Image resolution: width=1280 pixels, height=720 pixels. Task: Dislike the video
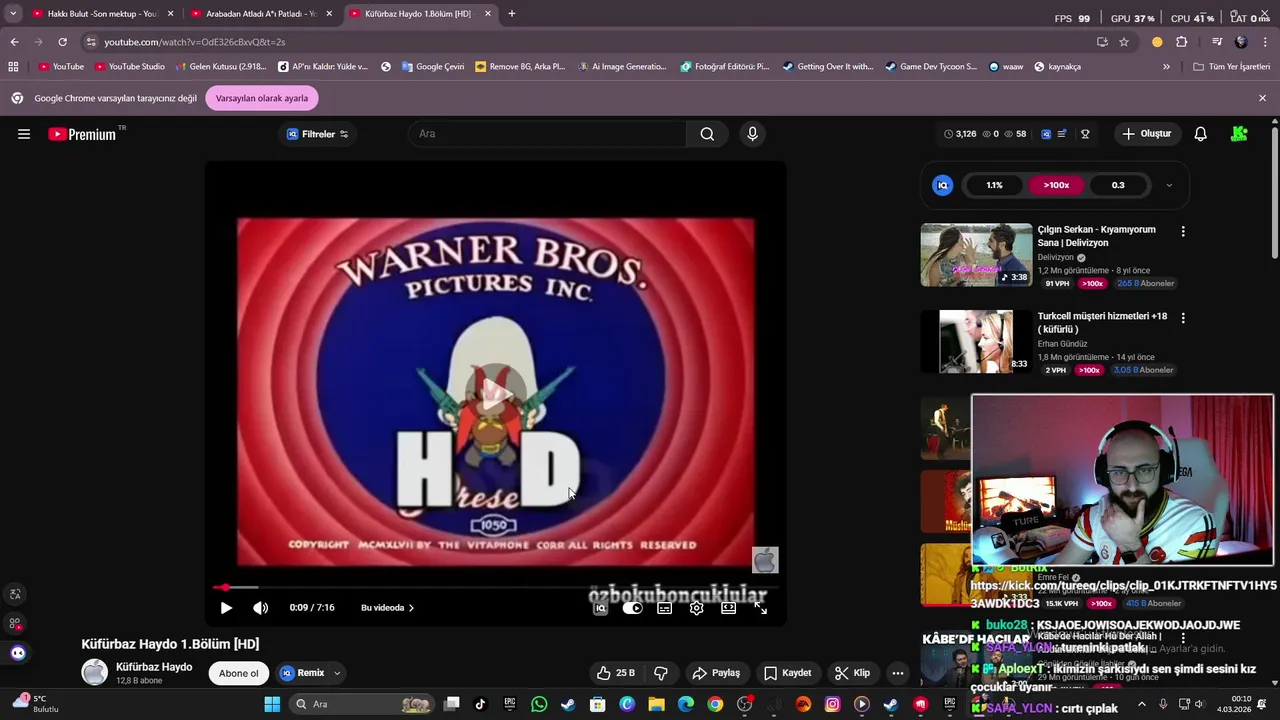(x=660, y=673)
